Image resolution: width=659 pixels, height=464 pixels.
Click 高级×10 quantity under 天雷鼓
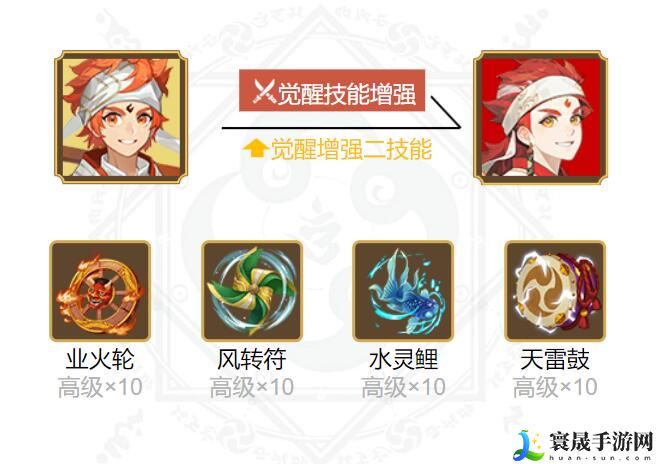555,388
